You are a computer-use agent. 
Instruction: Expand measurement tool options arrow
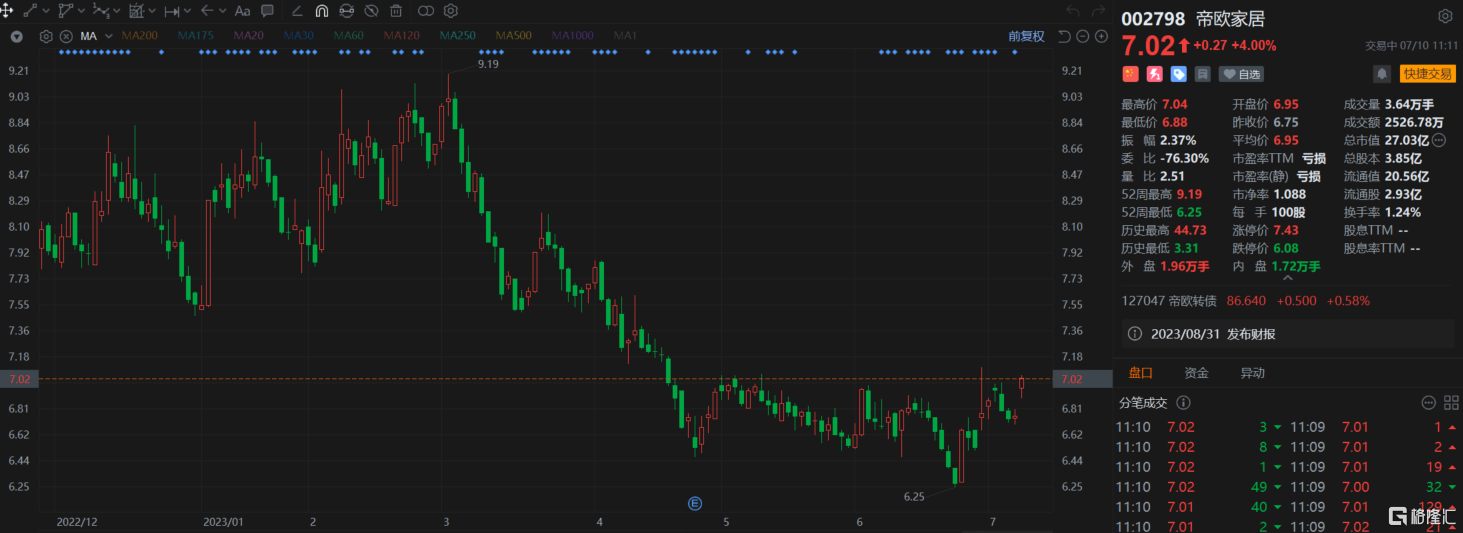[x=188, y=12]
